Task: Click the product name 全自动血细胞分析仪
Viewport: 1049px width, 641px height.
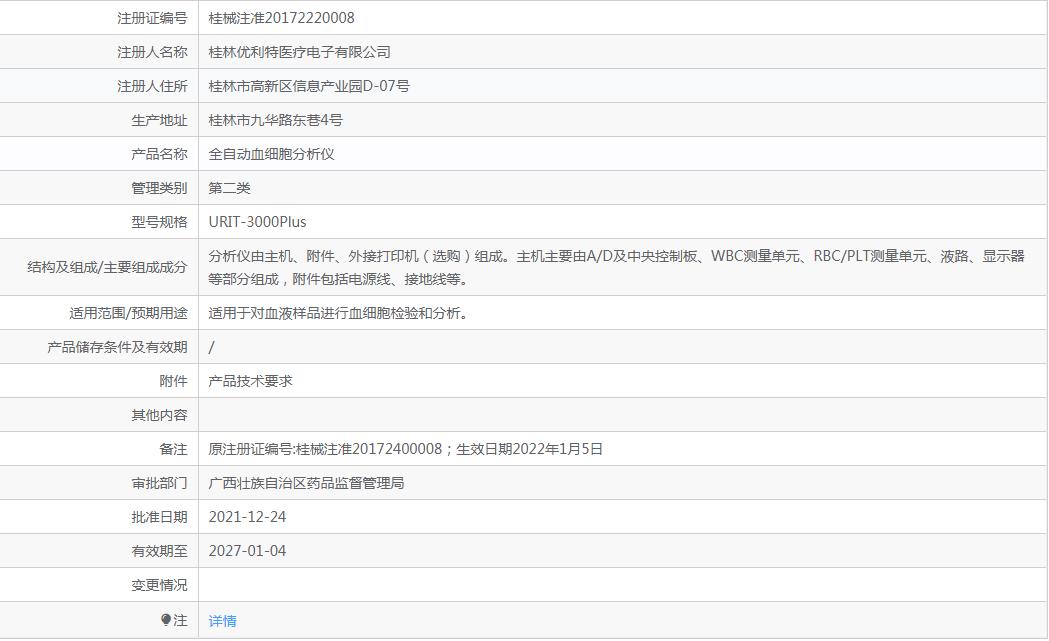Action: coord(271,154)
